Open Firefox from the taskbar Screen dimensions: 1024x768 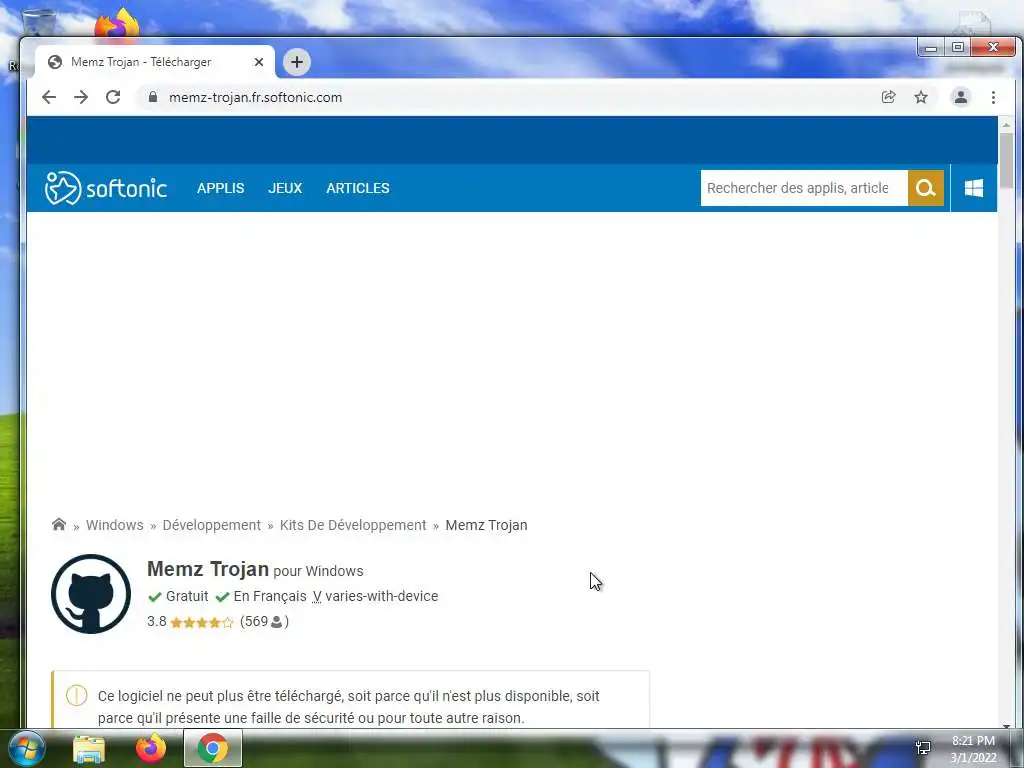(x=151, y=748)
